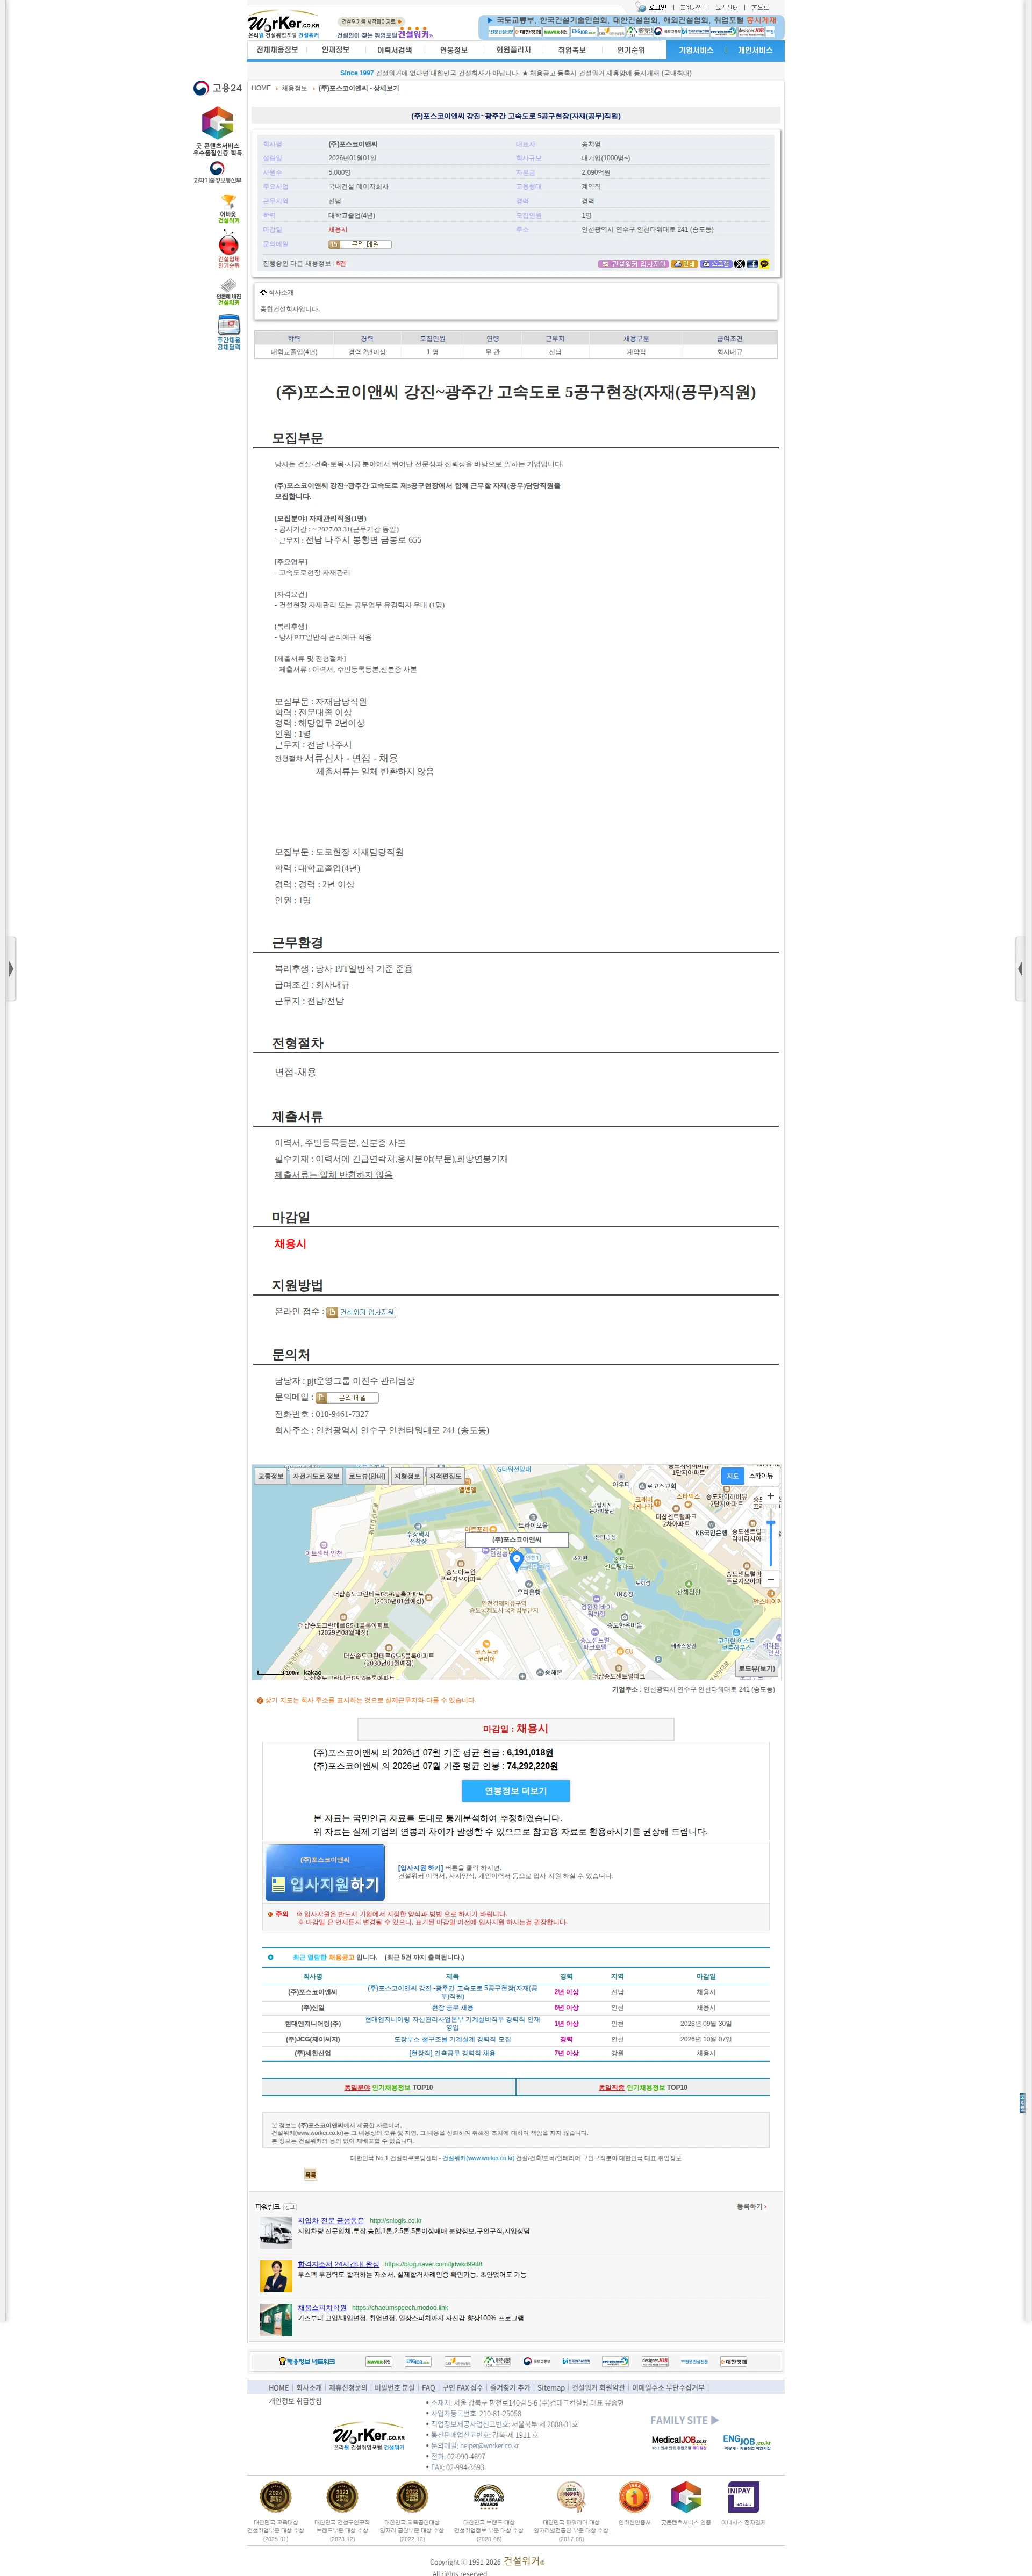1032x2576 pixels.
Task: Click the 문의 메일 button under 문의처
Action: [347, 1398]
